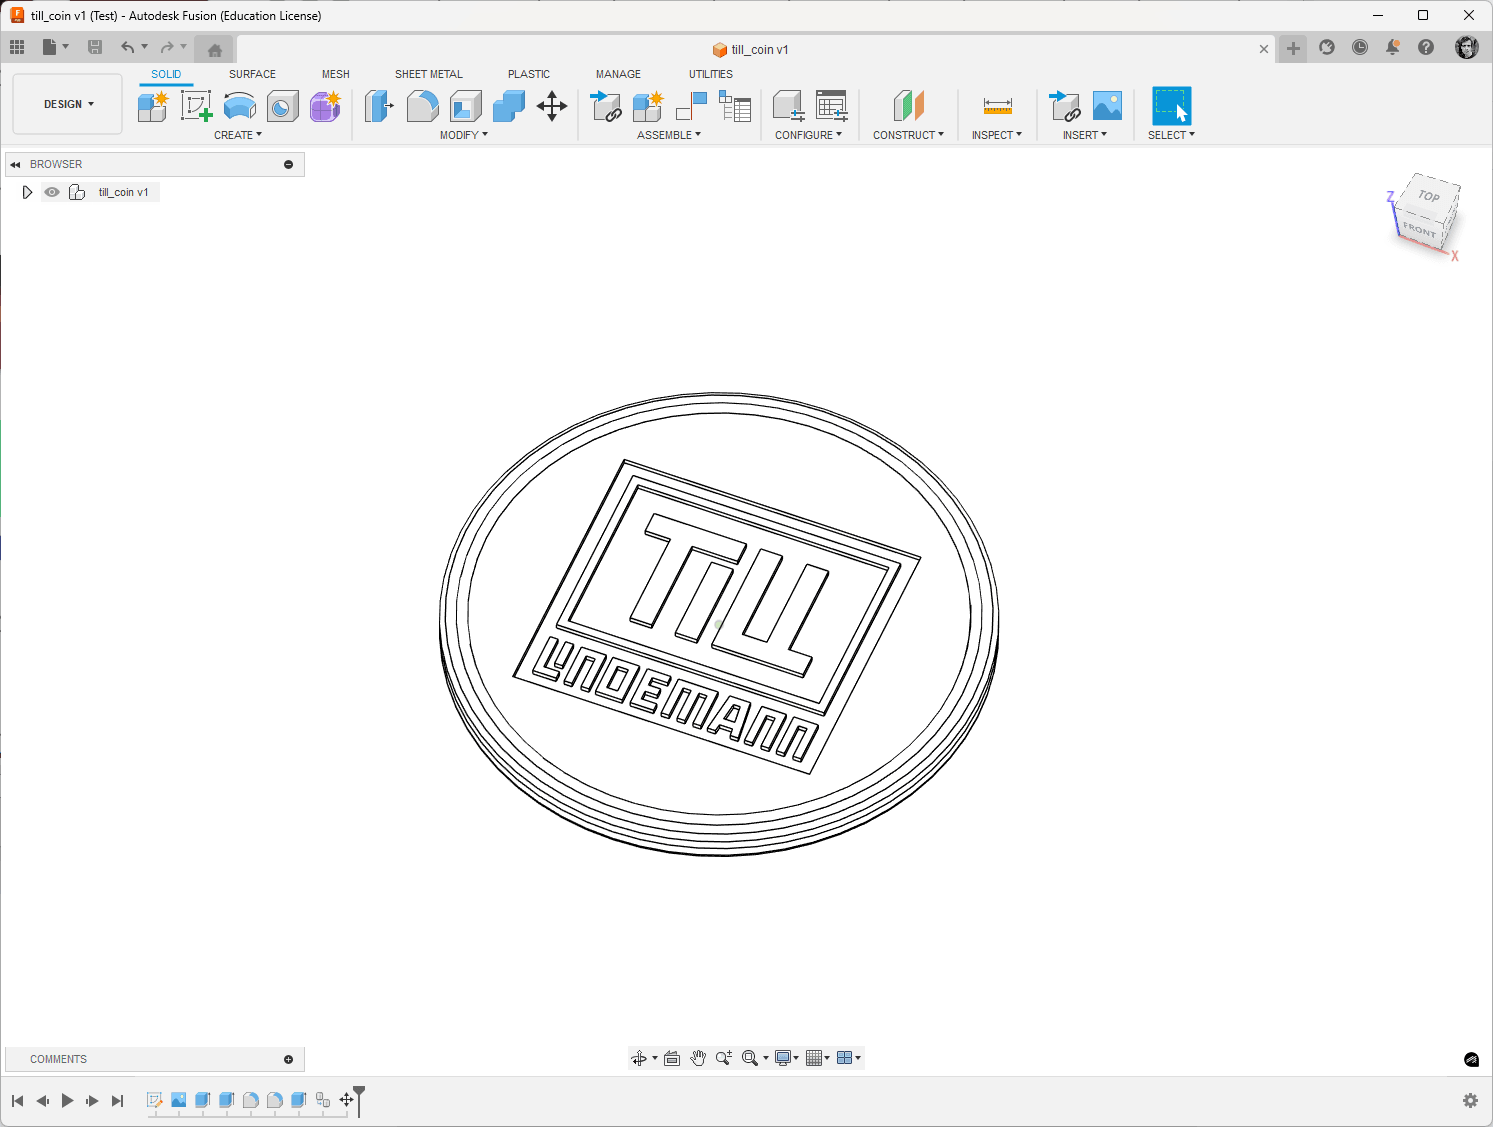Open the Job Status clock icon

[1360, 47]
